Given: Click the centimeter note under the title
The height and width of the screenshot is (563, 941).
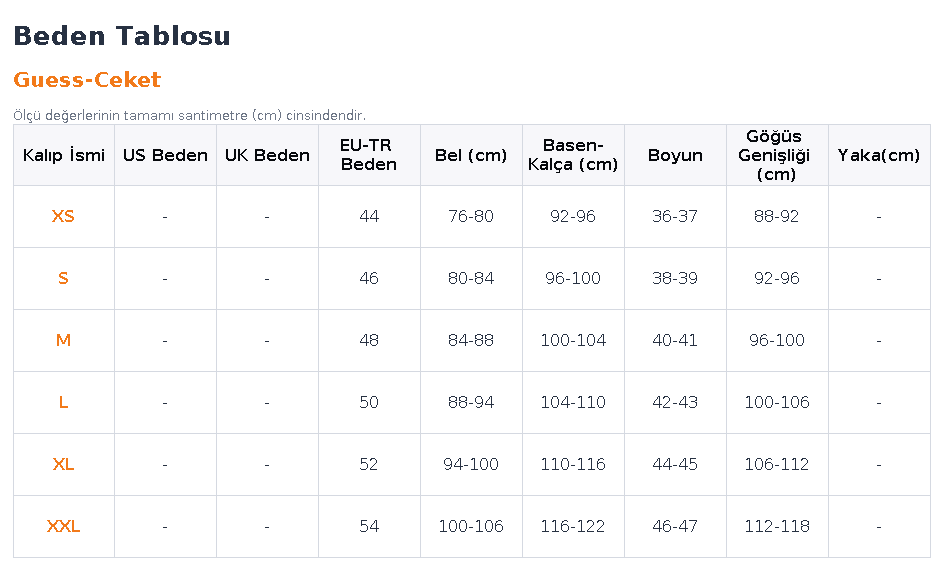Looking at the screenshot, I should (x=190, y=115).
